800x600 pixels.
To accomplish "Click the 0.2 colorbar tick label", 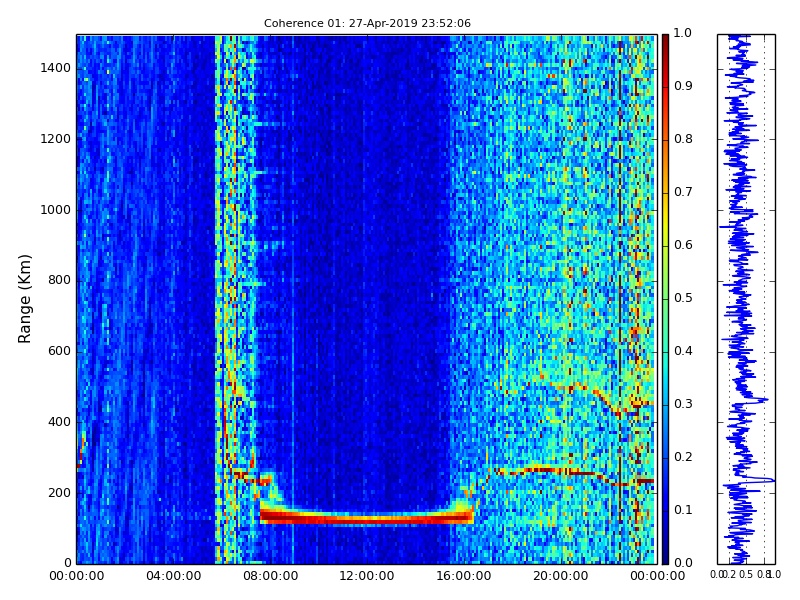I will (683, 457).
